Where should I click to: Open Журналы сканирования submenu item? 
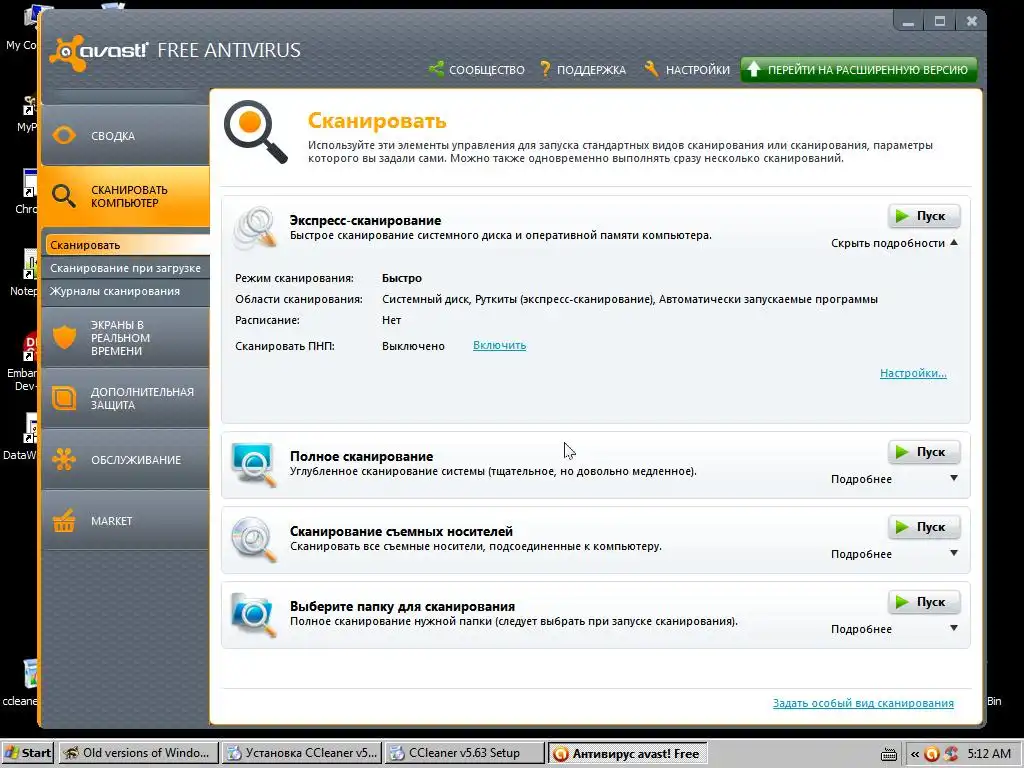(127, 291)
